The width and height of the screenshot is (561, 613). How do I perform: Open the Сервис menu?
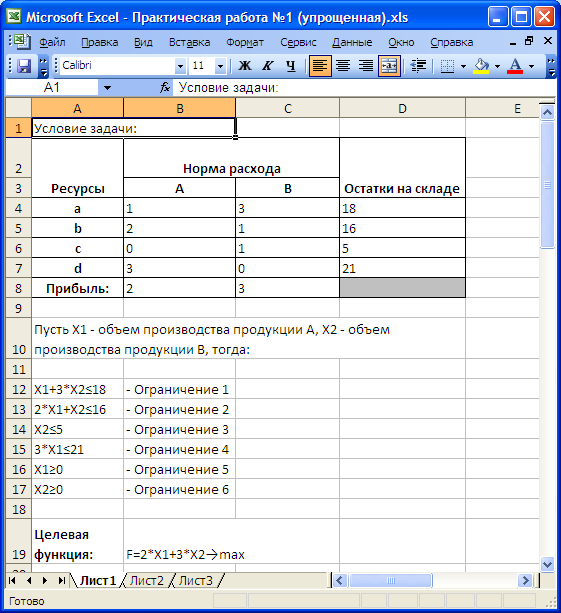click(x=298, y=42)
